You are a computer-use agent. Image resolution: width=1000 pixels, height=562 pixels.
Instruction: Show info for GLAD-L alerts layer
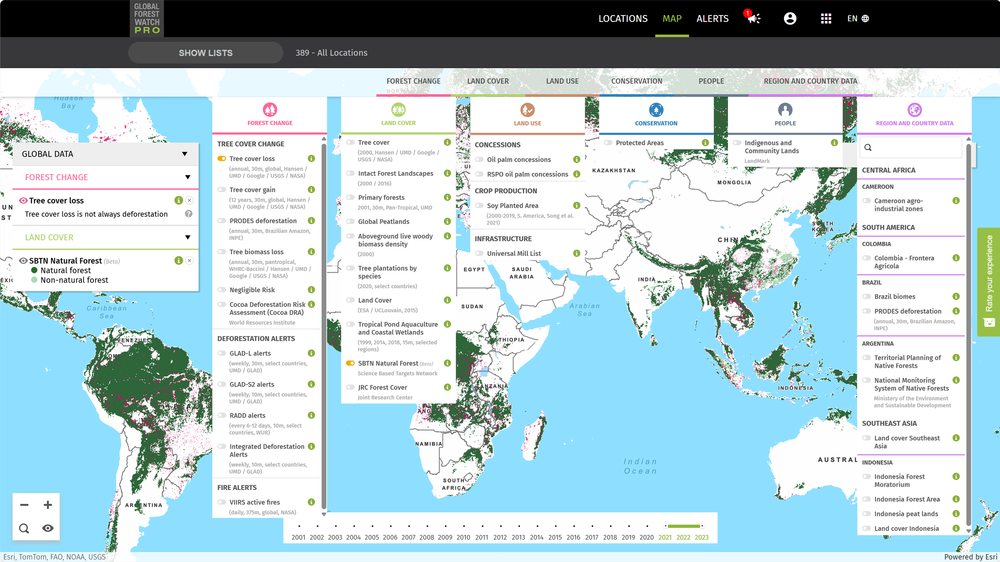(311, 353)
